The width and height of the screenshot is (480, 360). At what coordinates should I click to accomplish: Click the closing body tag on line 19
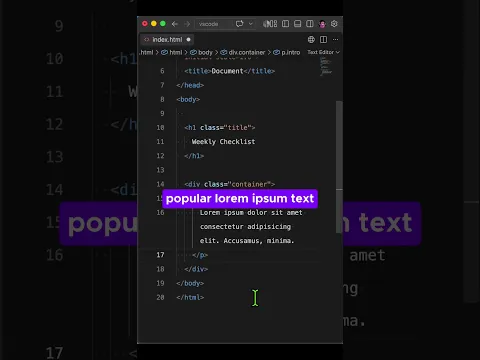pyautogui.click(x=190, y=283)
